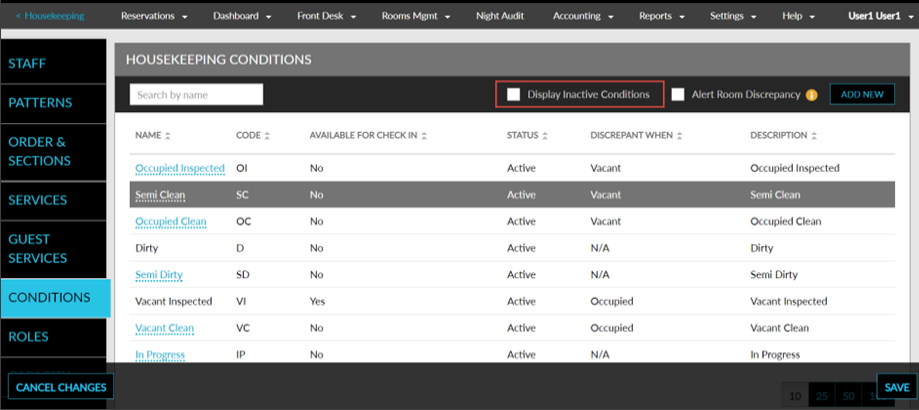Open the Settings dropdown
The image size is (919, 410).
point(733,16)
